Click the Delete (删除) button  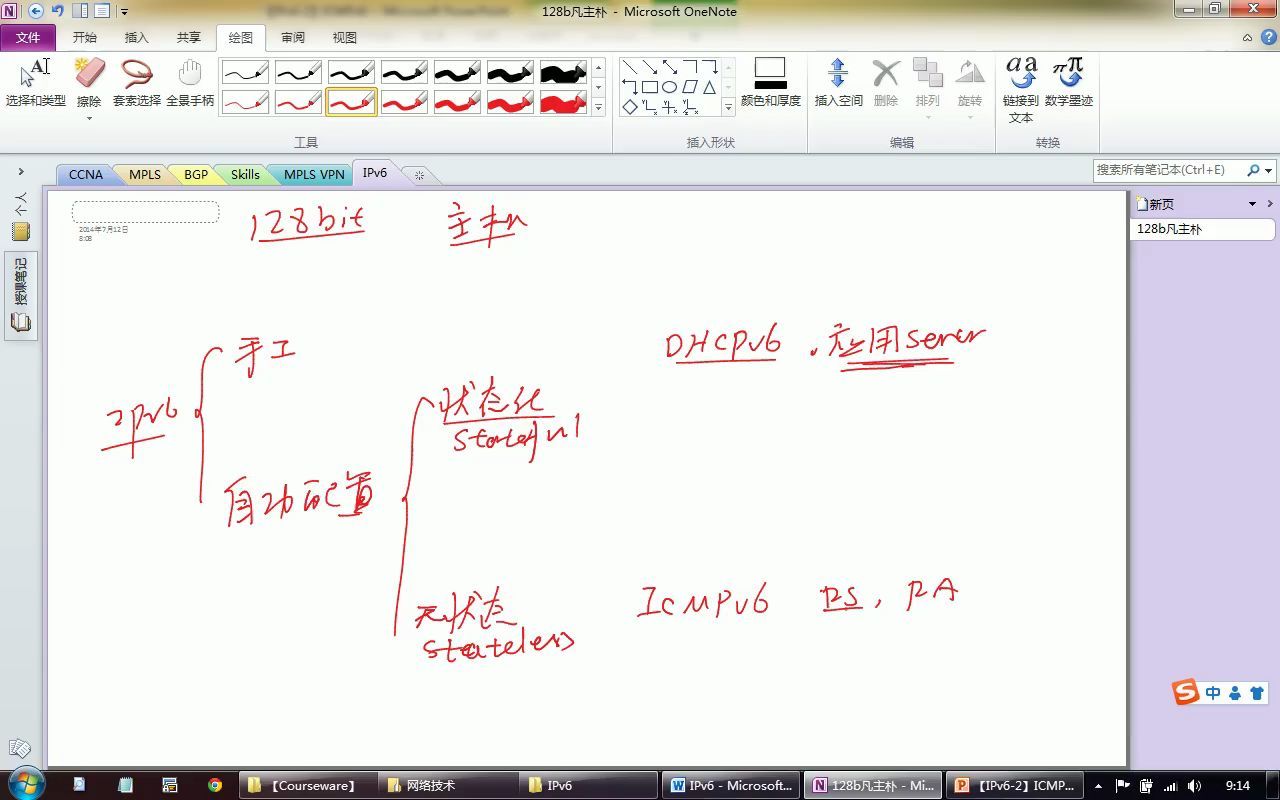pos(886,83)
